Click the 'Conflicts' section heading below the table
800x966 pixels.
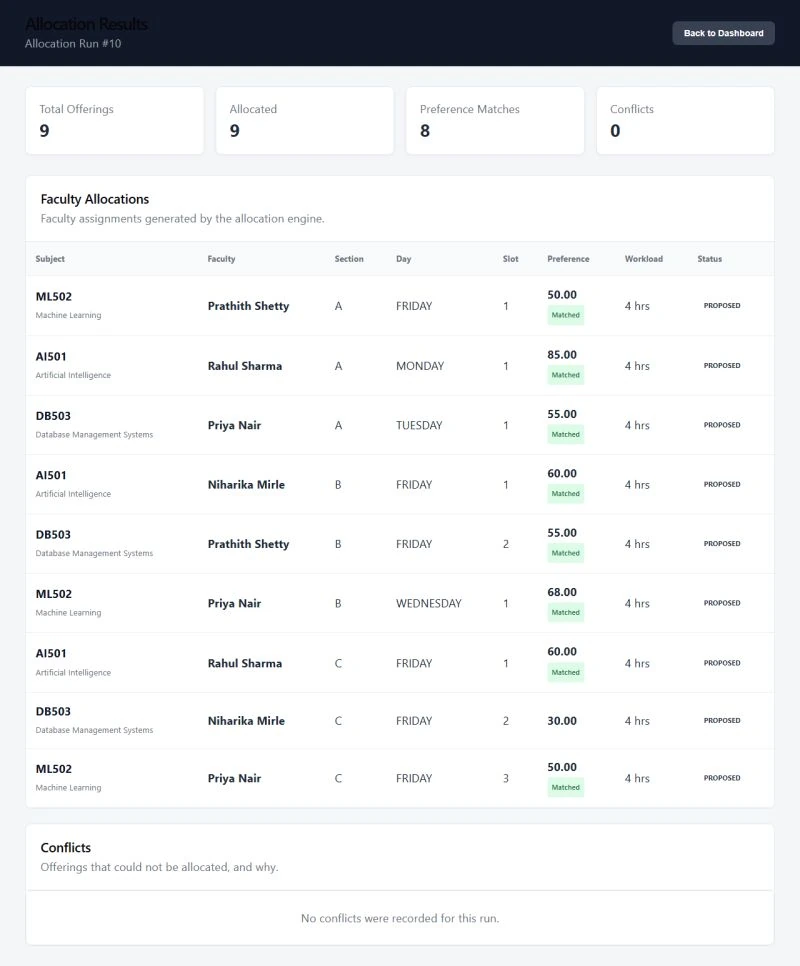tap(65, 848)
